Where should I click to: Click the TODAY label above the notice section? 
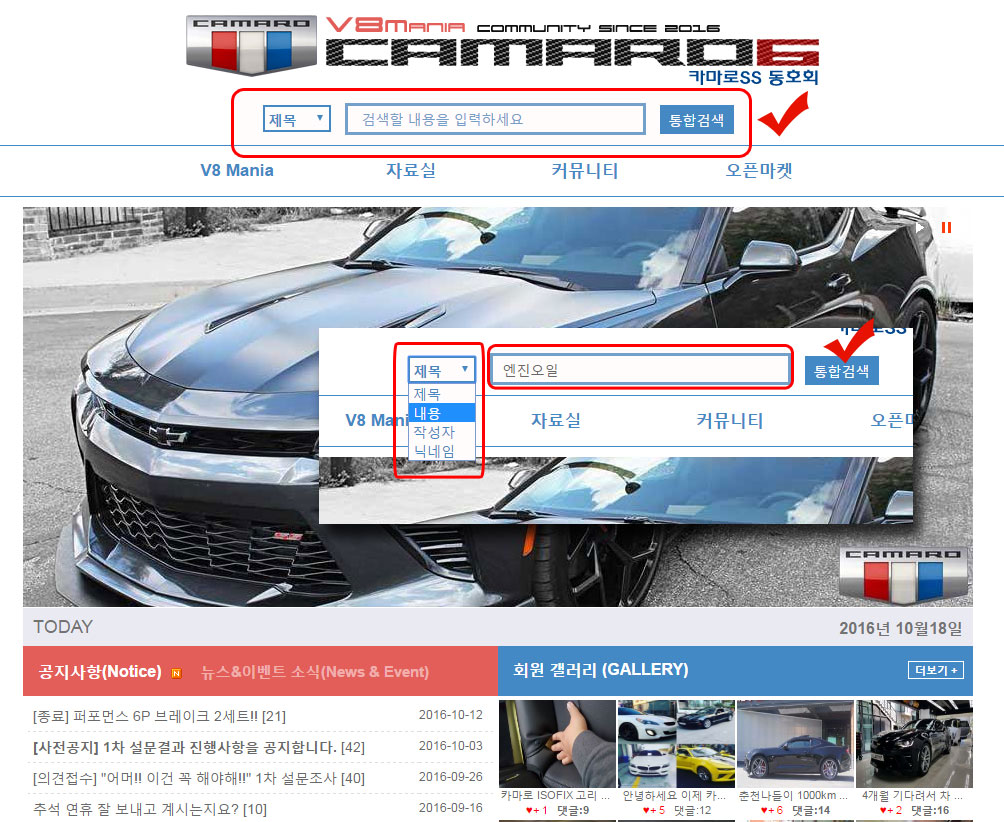63,627
